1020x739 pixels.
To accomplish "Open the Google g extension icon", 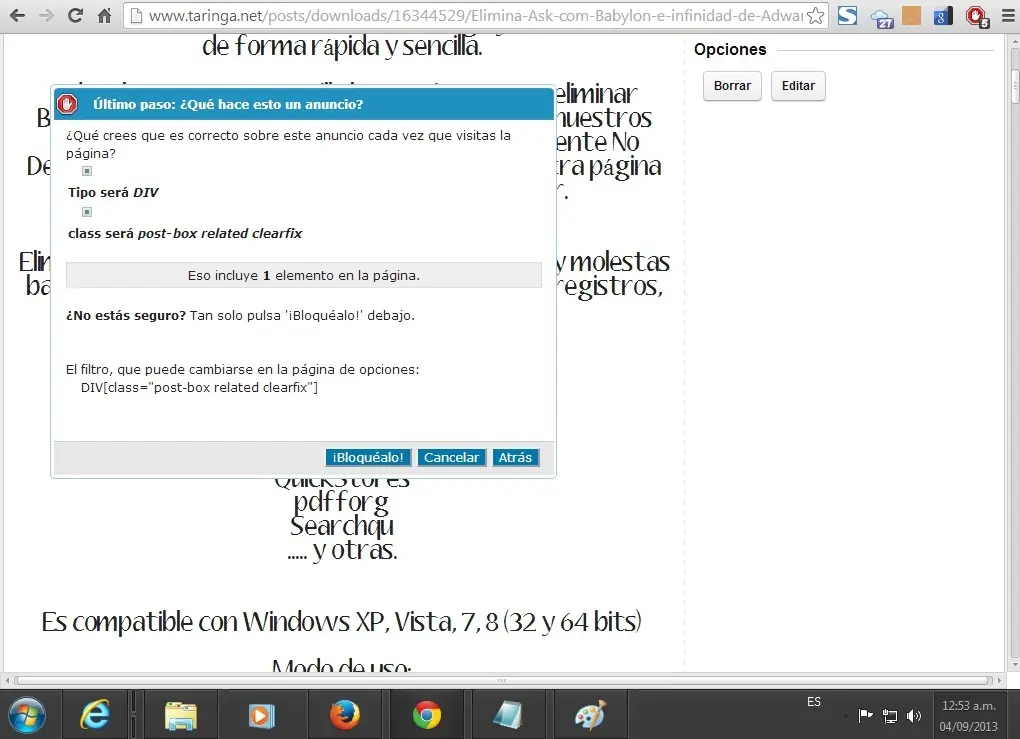I will (943, 16).
